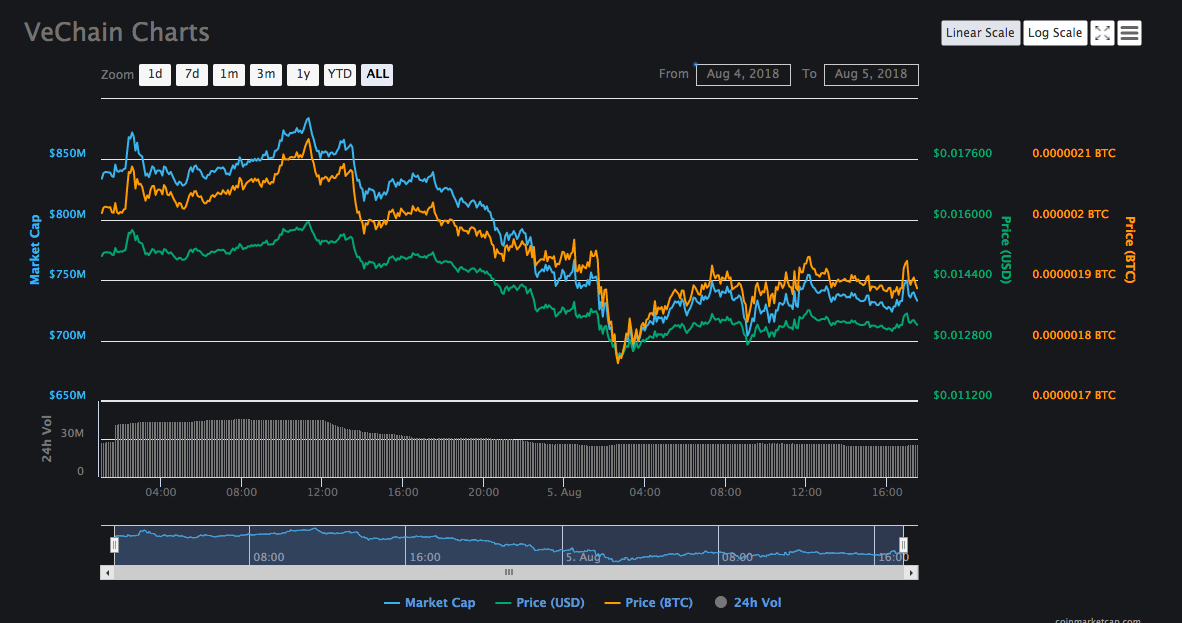Set zoom range to 3m
The image size is (1182, 623).
(265, 74)
